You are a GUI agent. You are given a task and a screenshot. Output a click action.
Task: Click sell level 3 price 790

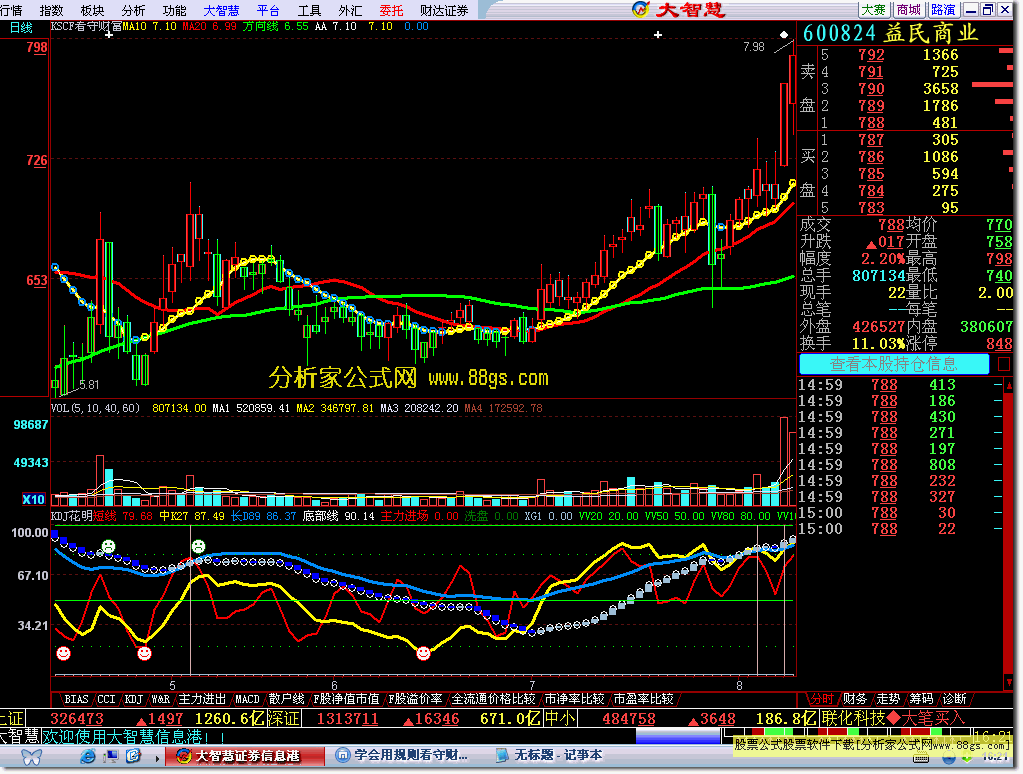pos(871,89)
